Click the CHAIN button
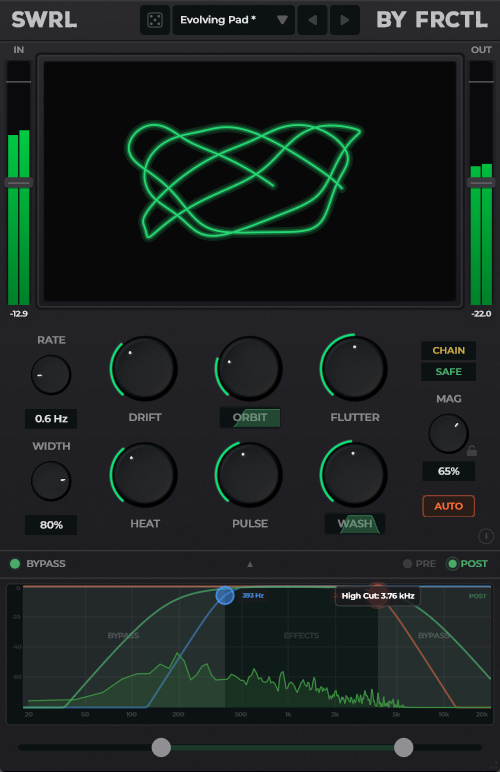Image resolution: width=500 pixels, height=772 pixels. pyautogui.click(x=448, y=351)
